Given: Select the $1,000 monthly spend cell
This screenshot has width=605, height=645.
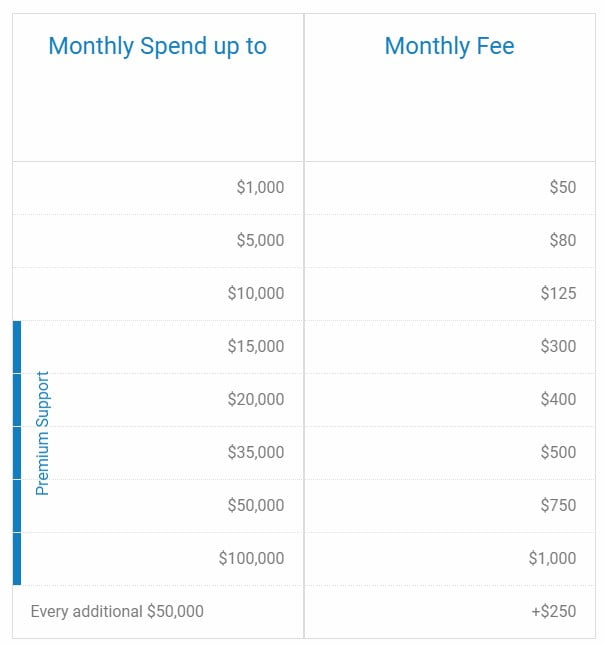Looking at the screenshot, I should pyautogui.click(x=260, y=187).
